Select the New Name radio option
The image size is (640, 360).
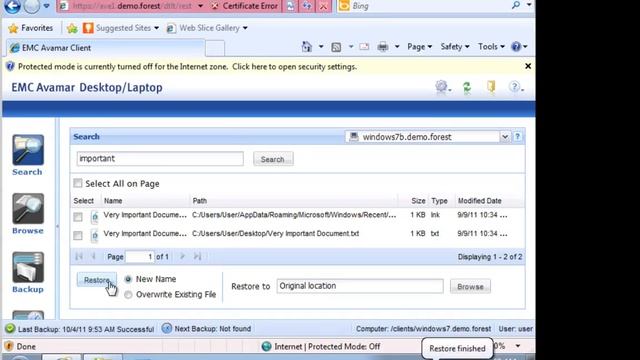point(128,279)
